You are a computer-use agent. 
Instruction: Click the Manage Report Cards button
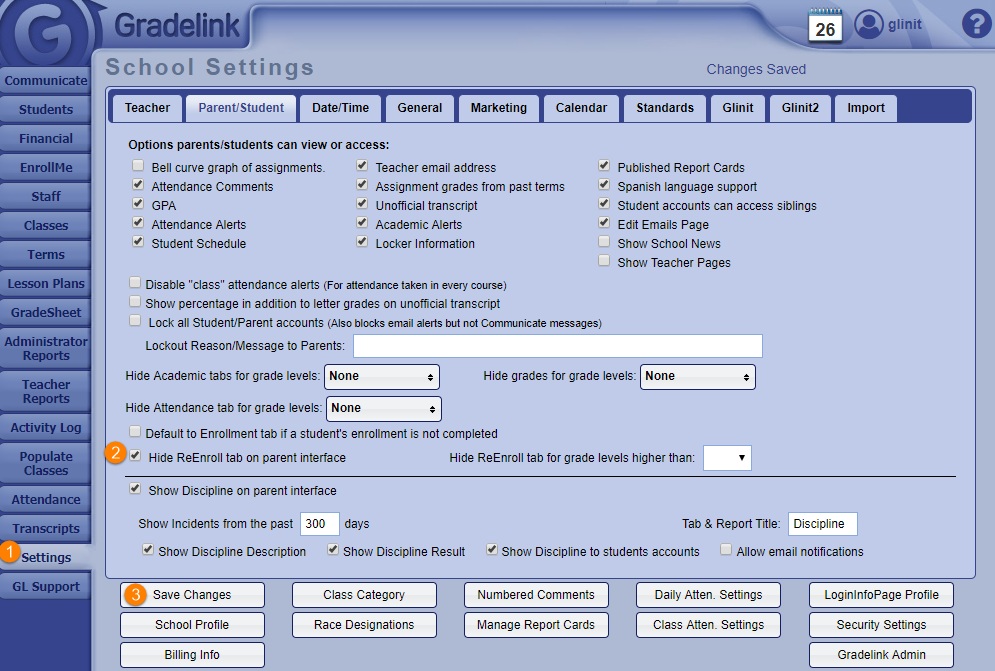point(536,625)
